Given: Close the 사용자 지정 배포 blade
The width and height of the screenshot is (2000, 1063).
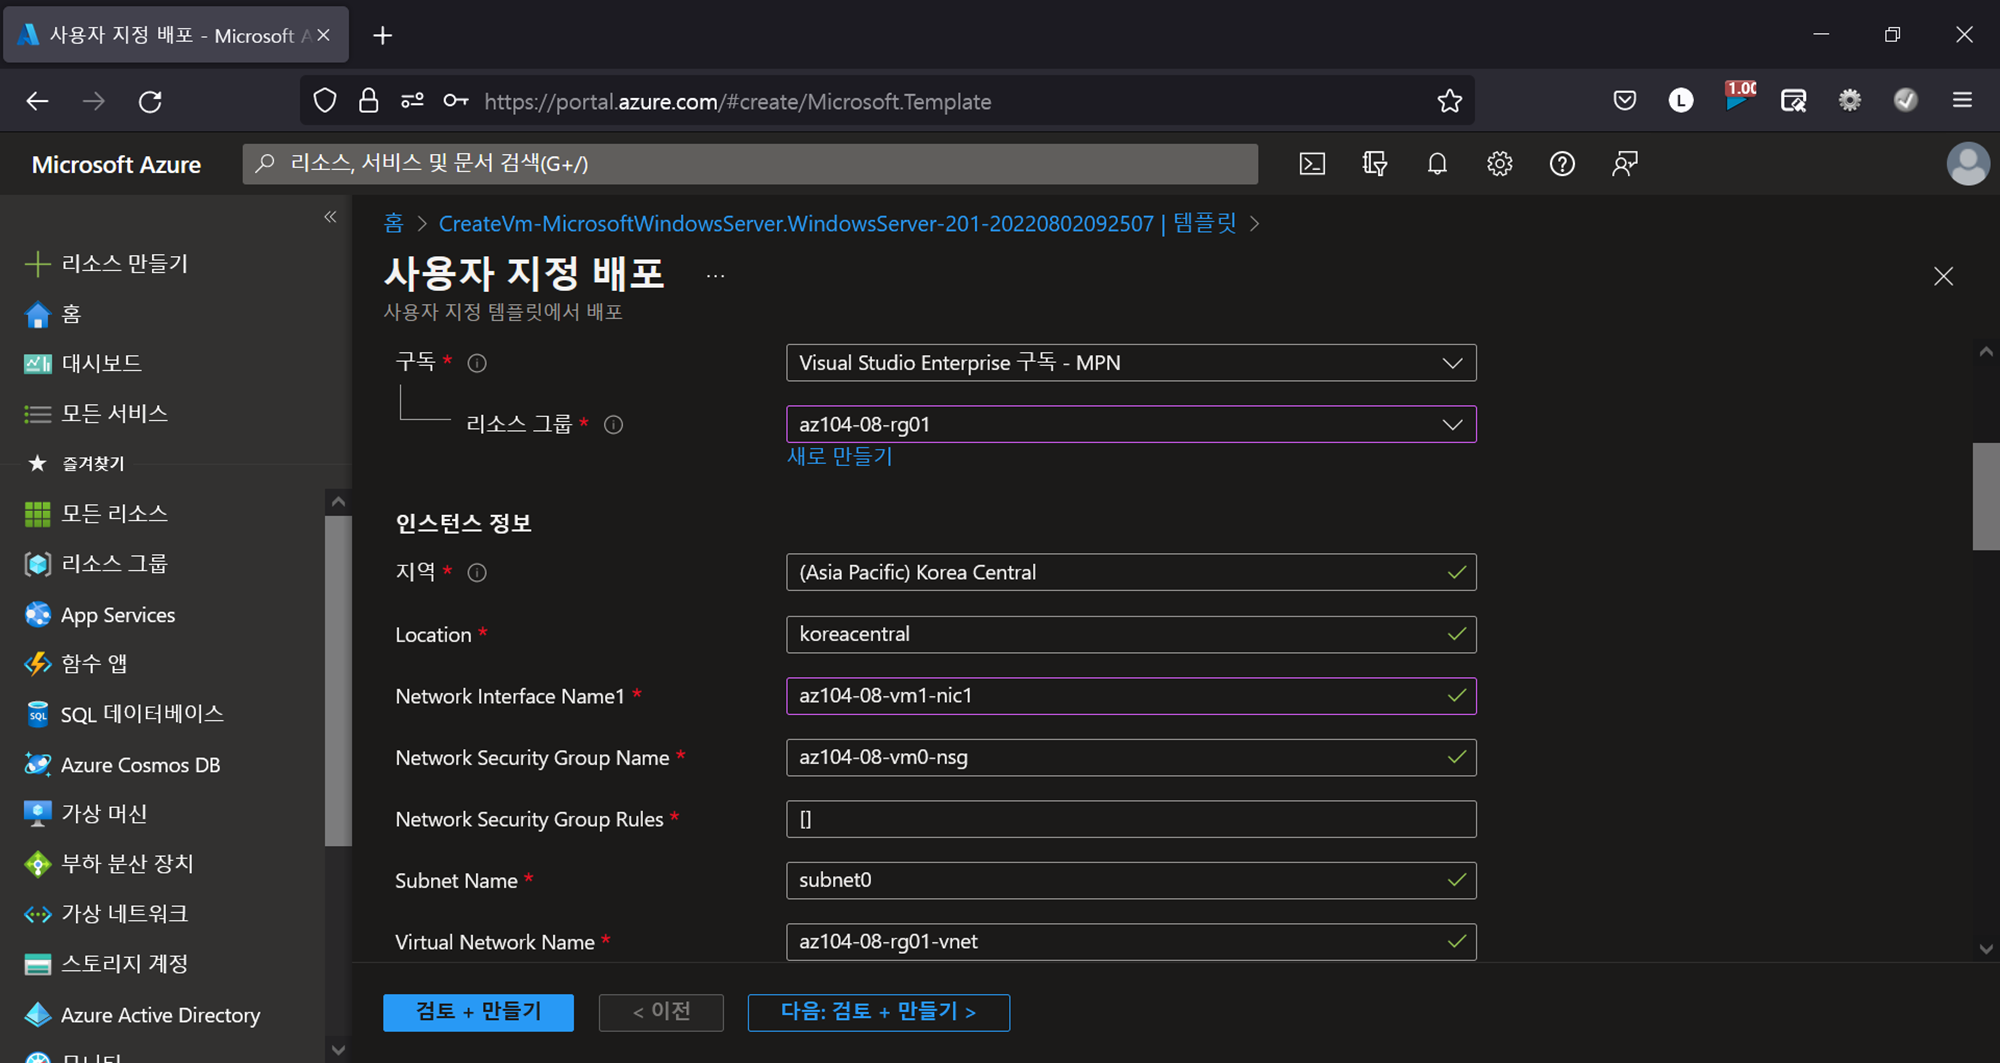Looking at the screenshot, I should [x=1943, y=276].
